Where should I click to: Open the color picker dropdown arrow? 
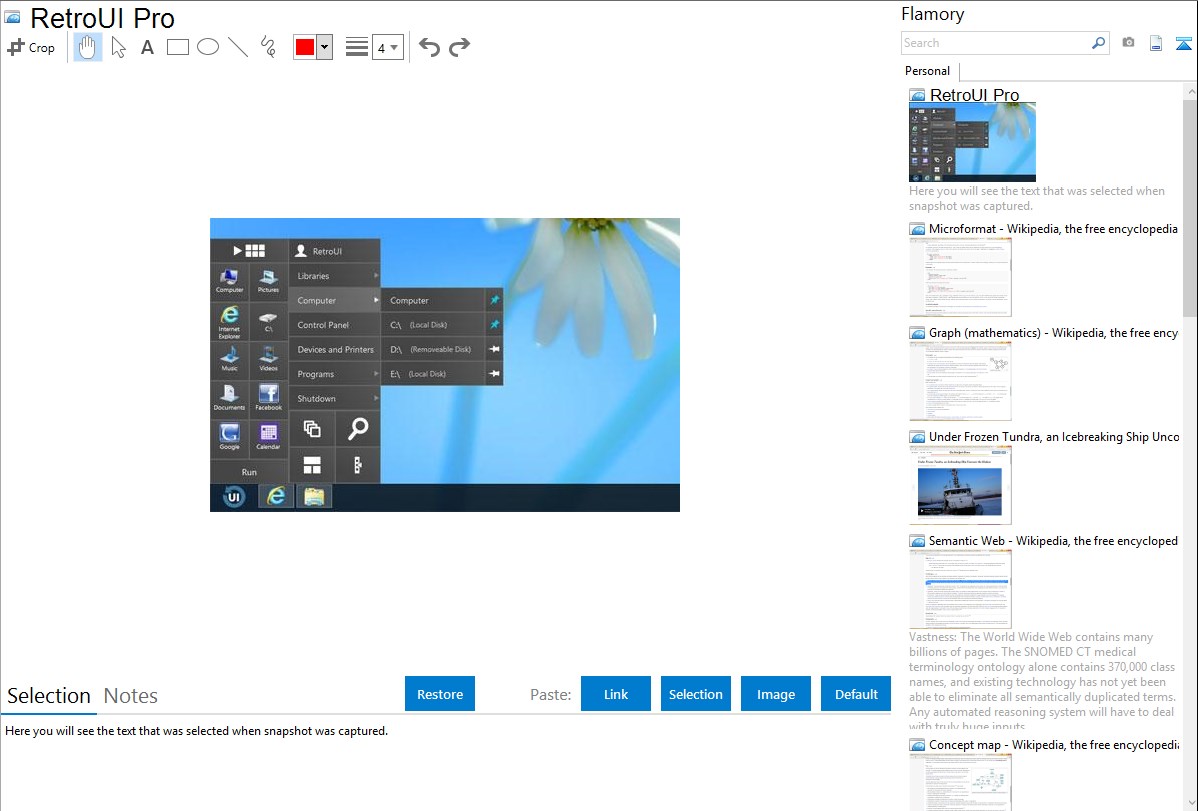(x=324, y=47)
